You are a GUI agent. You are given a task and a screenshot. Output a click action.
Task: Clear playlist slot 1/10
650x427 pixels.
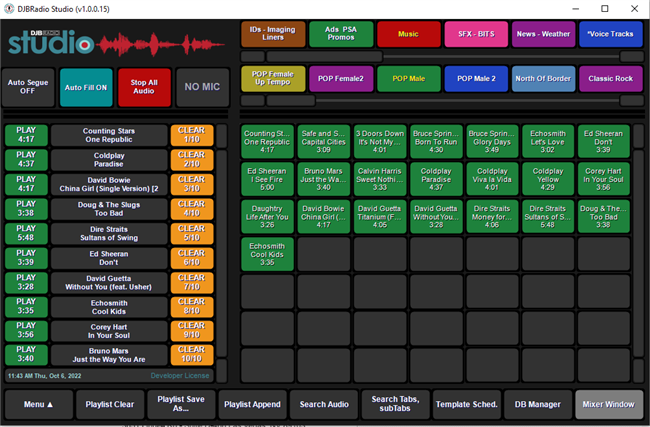coord(192,135)
